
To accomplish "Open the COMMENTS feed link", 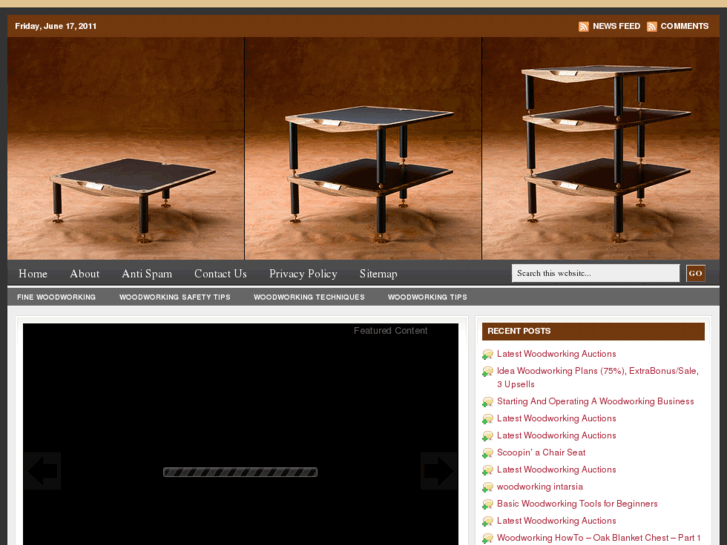I will tap(684, 26).
